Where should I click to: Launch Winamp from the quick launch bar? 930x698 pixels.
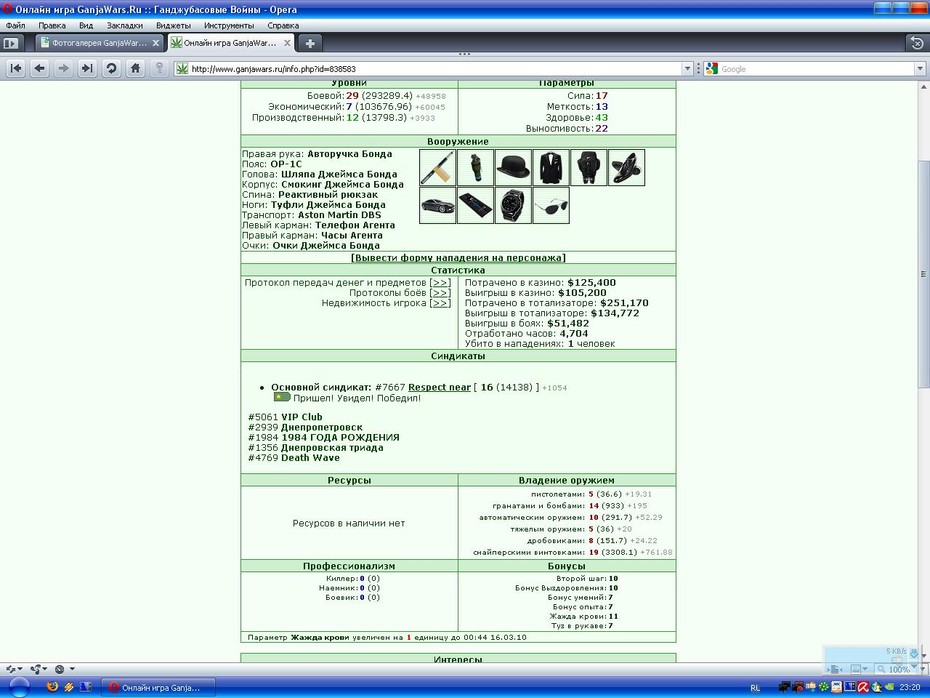pos(69,687)
